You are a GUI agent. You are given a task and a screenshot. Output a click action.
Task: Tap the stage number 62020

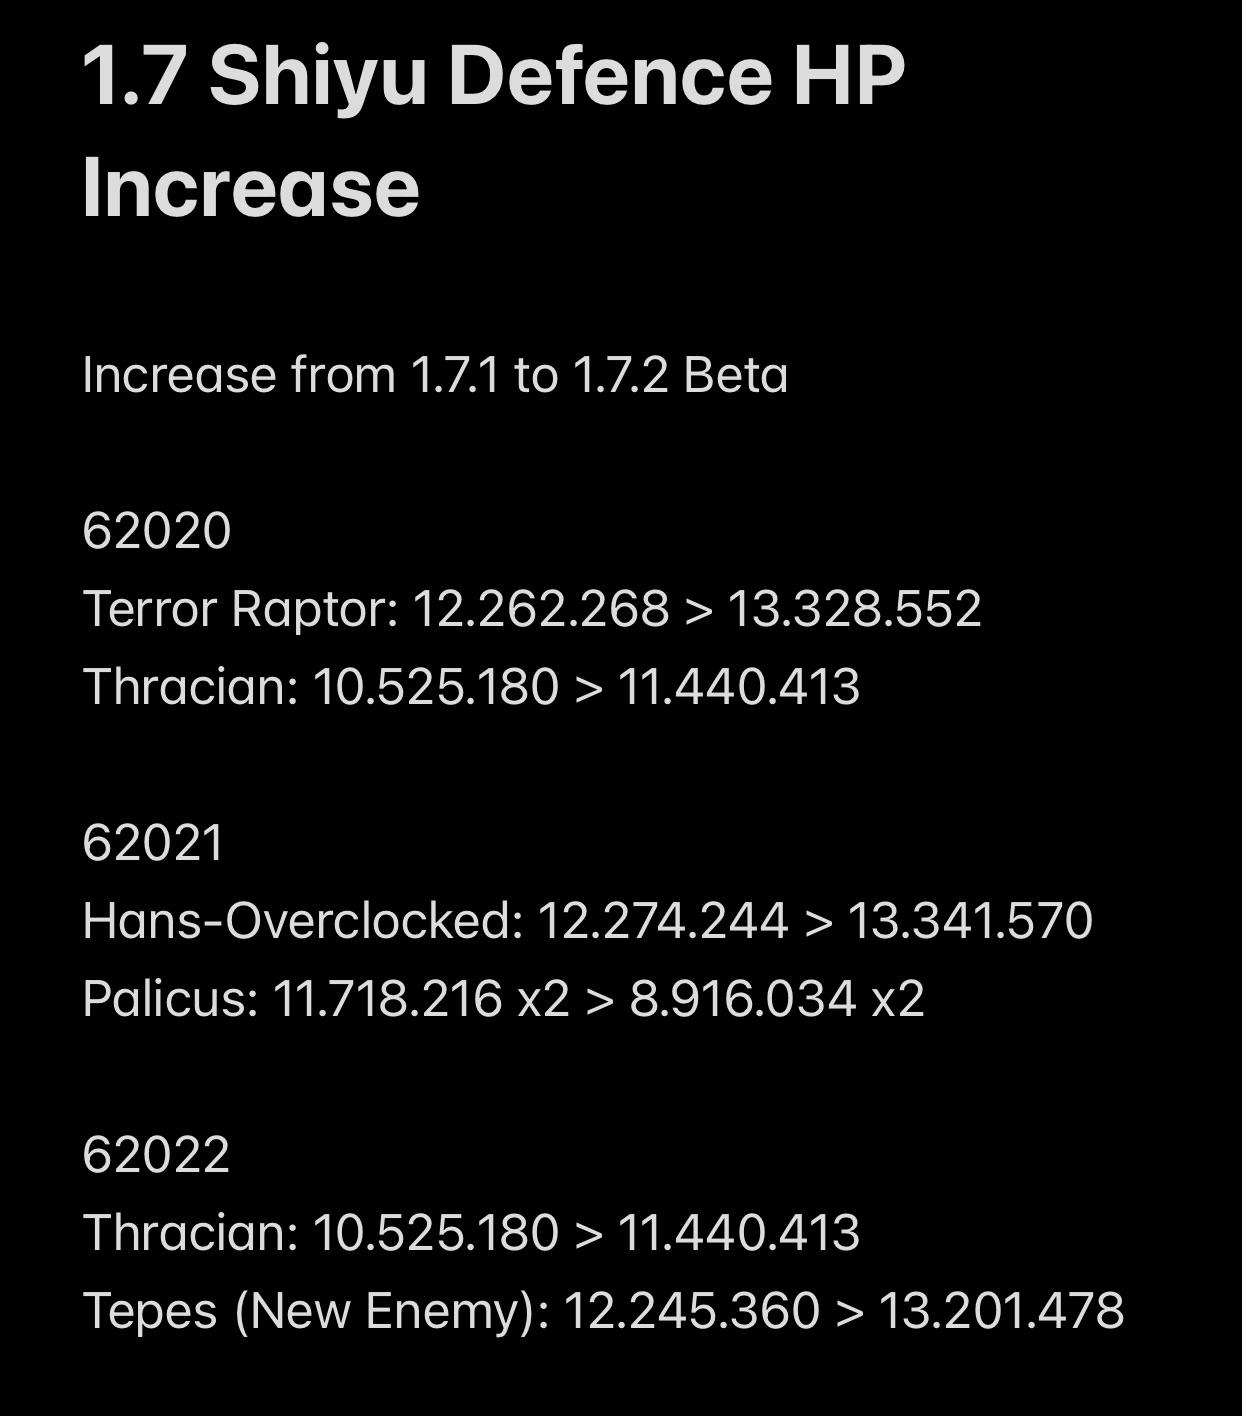(157, 530)
